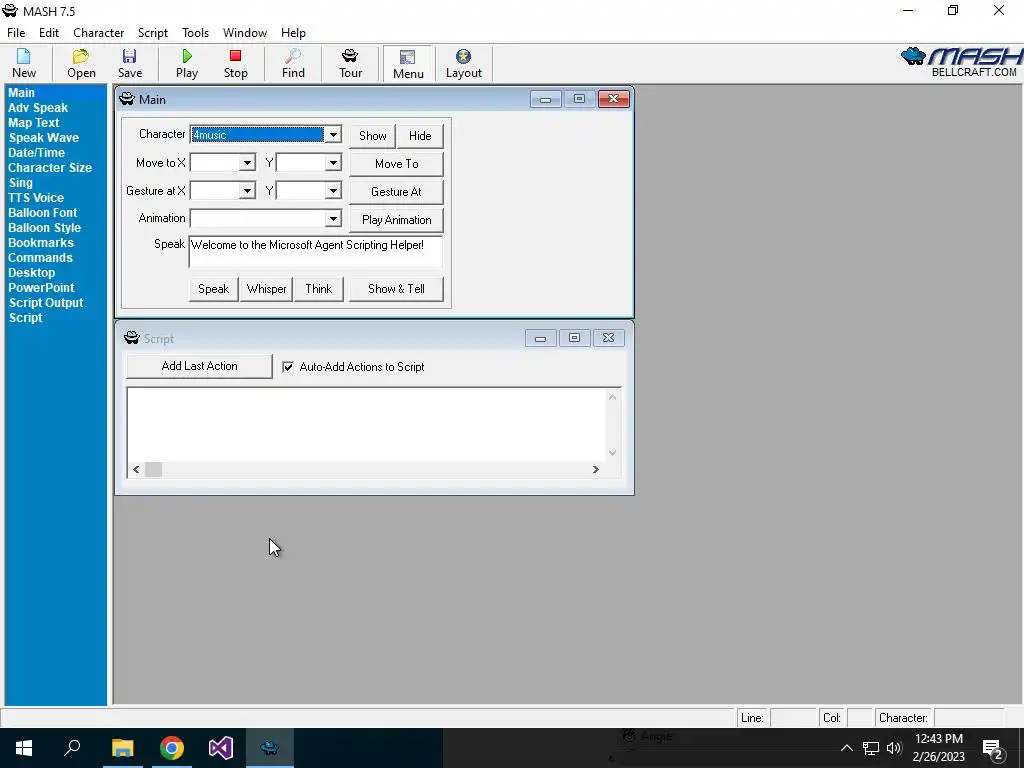
Task: Select Adv Speak in the sidebar
Action: (x=38, y=108)
